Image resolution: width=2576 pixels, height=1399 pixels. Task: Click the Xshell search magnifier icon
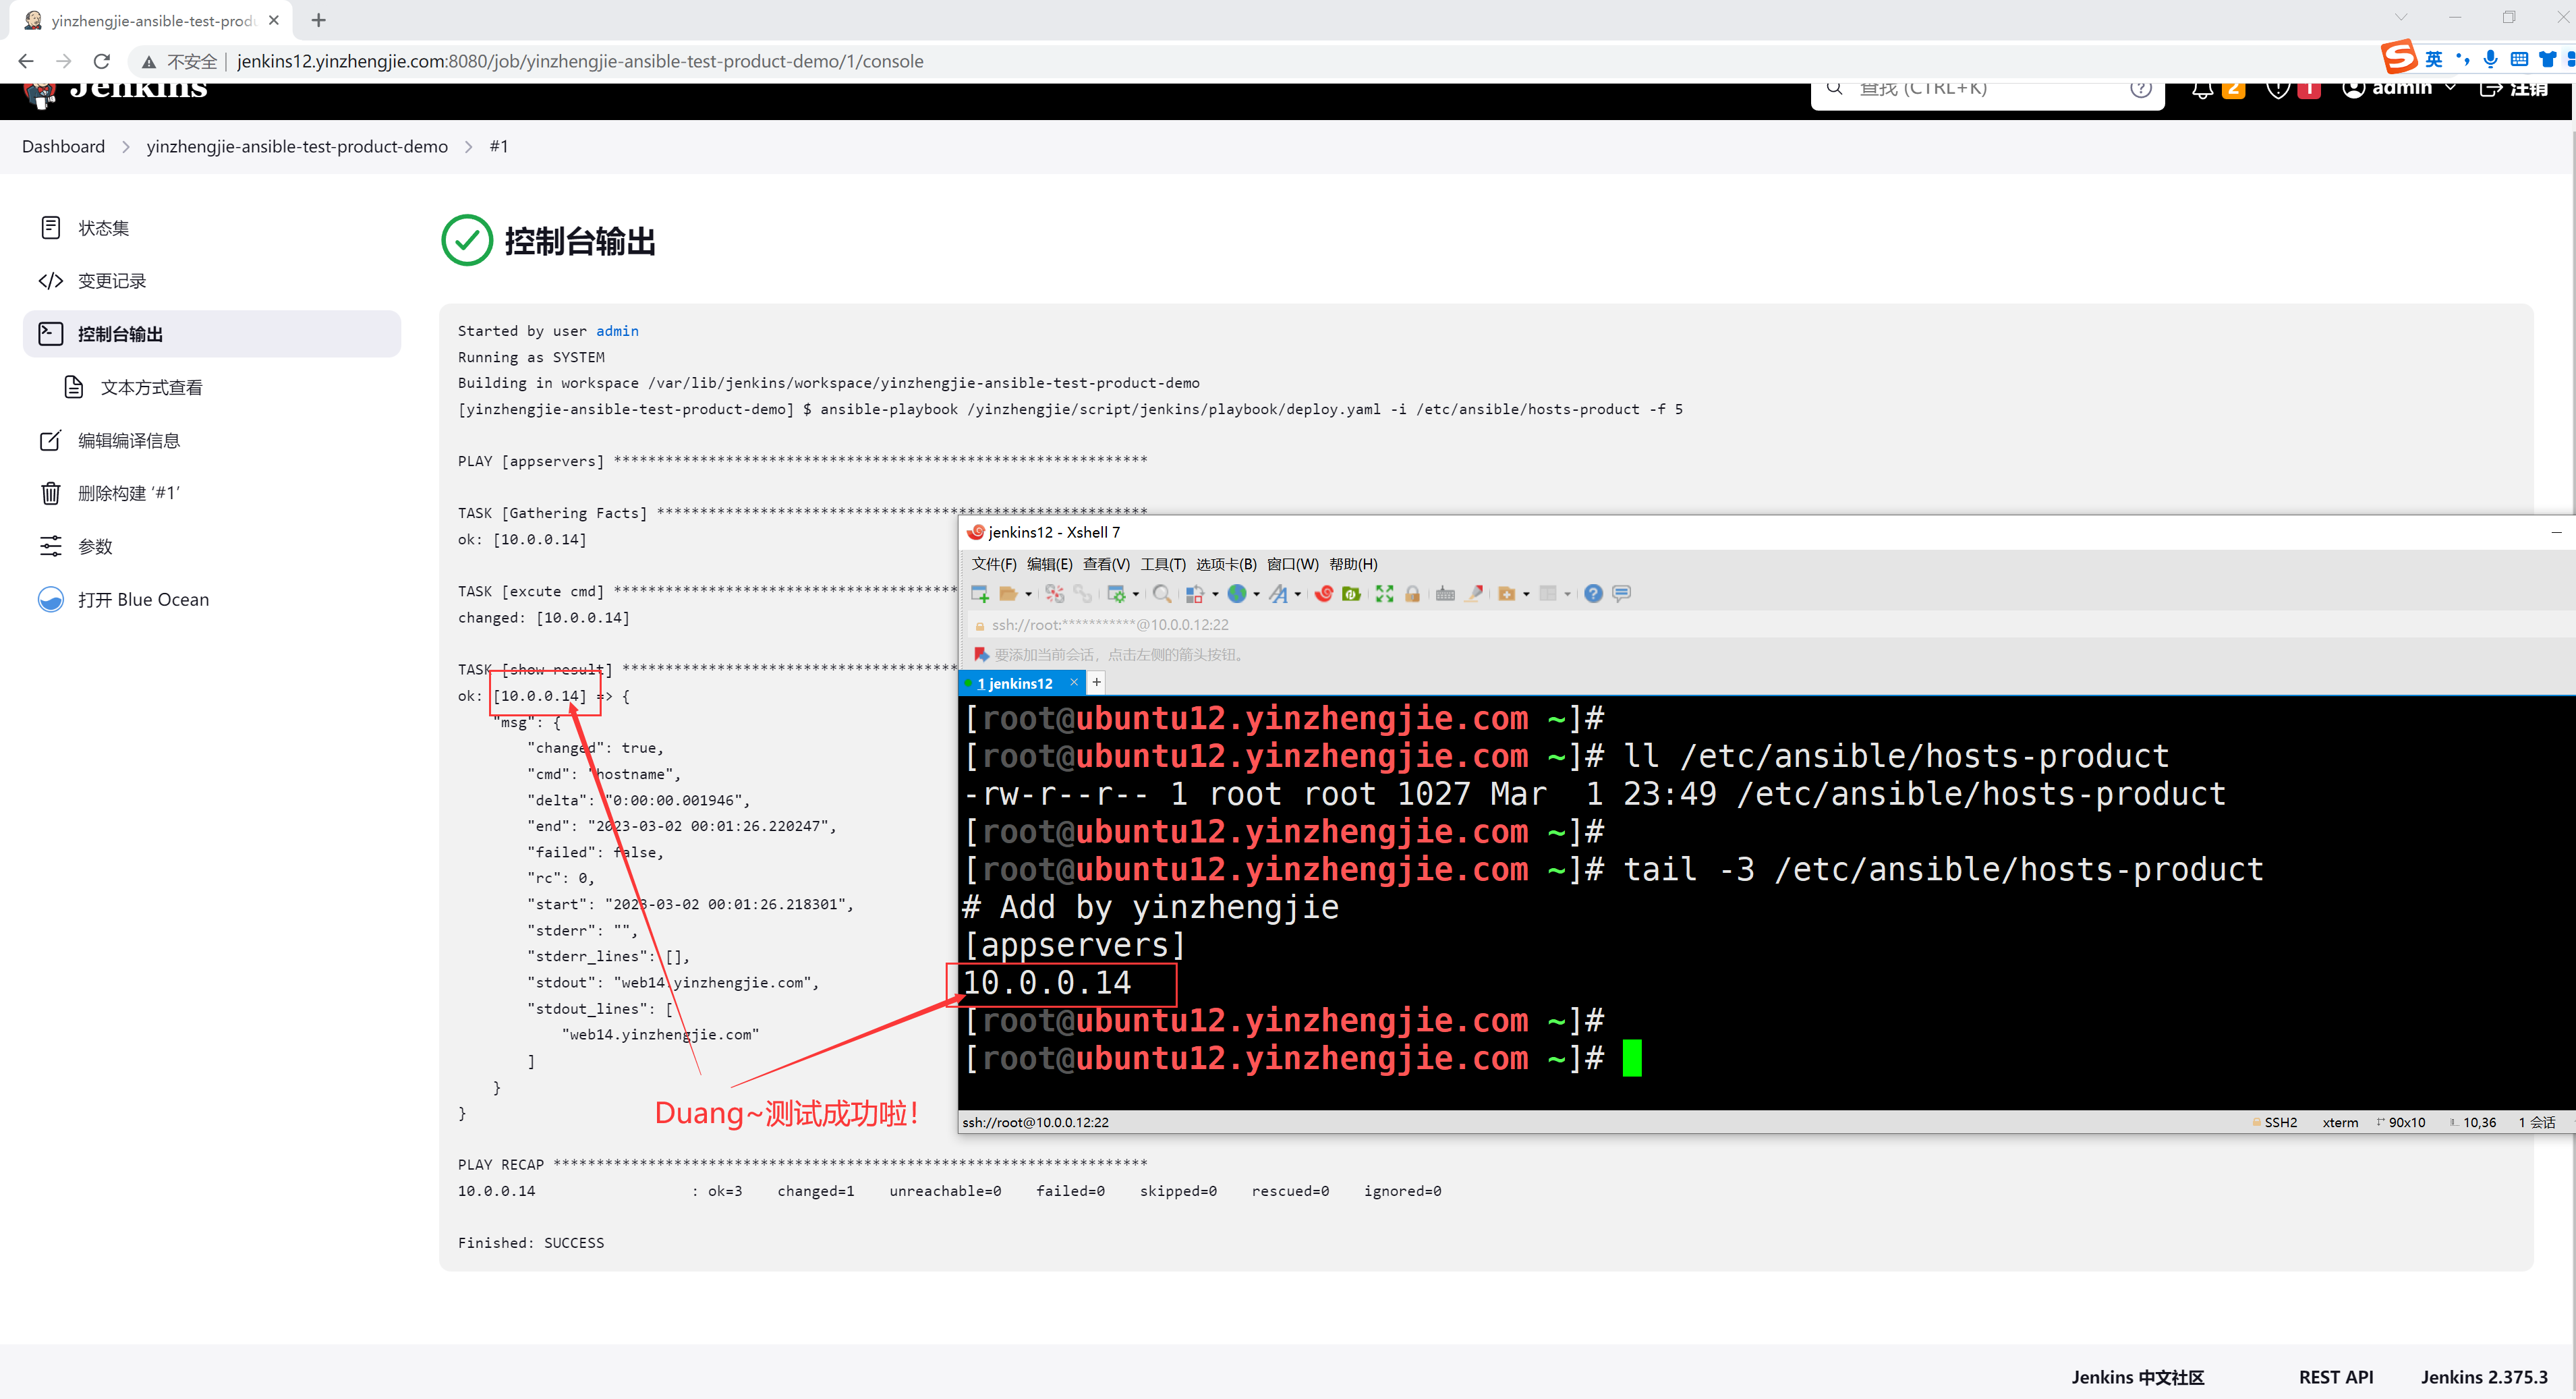[x=1161, y=594]
